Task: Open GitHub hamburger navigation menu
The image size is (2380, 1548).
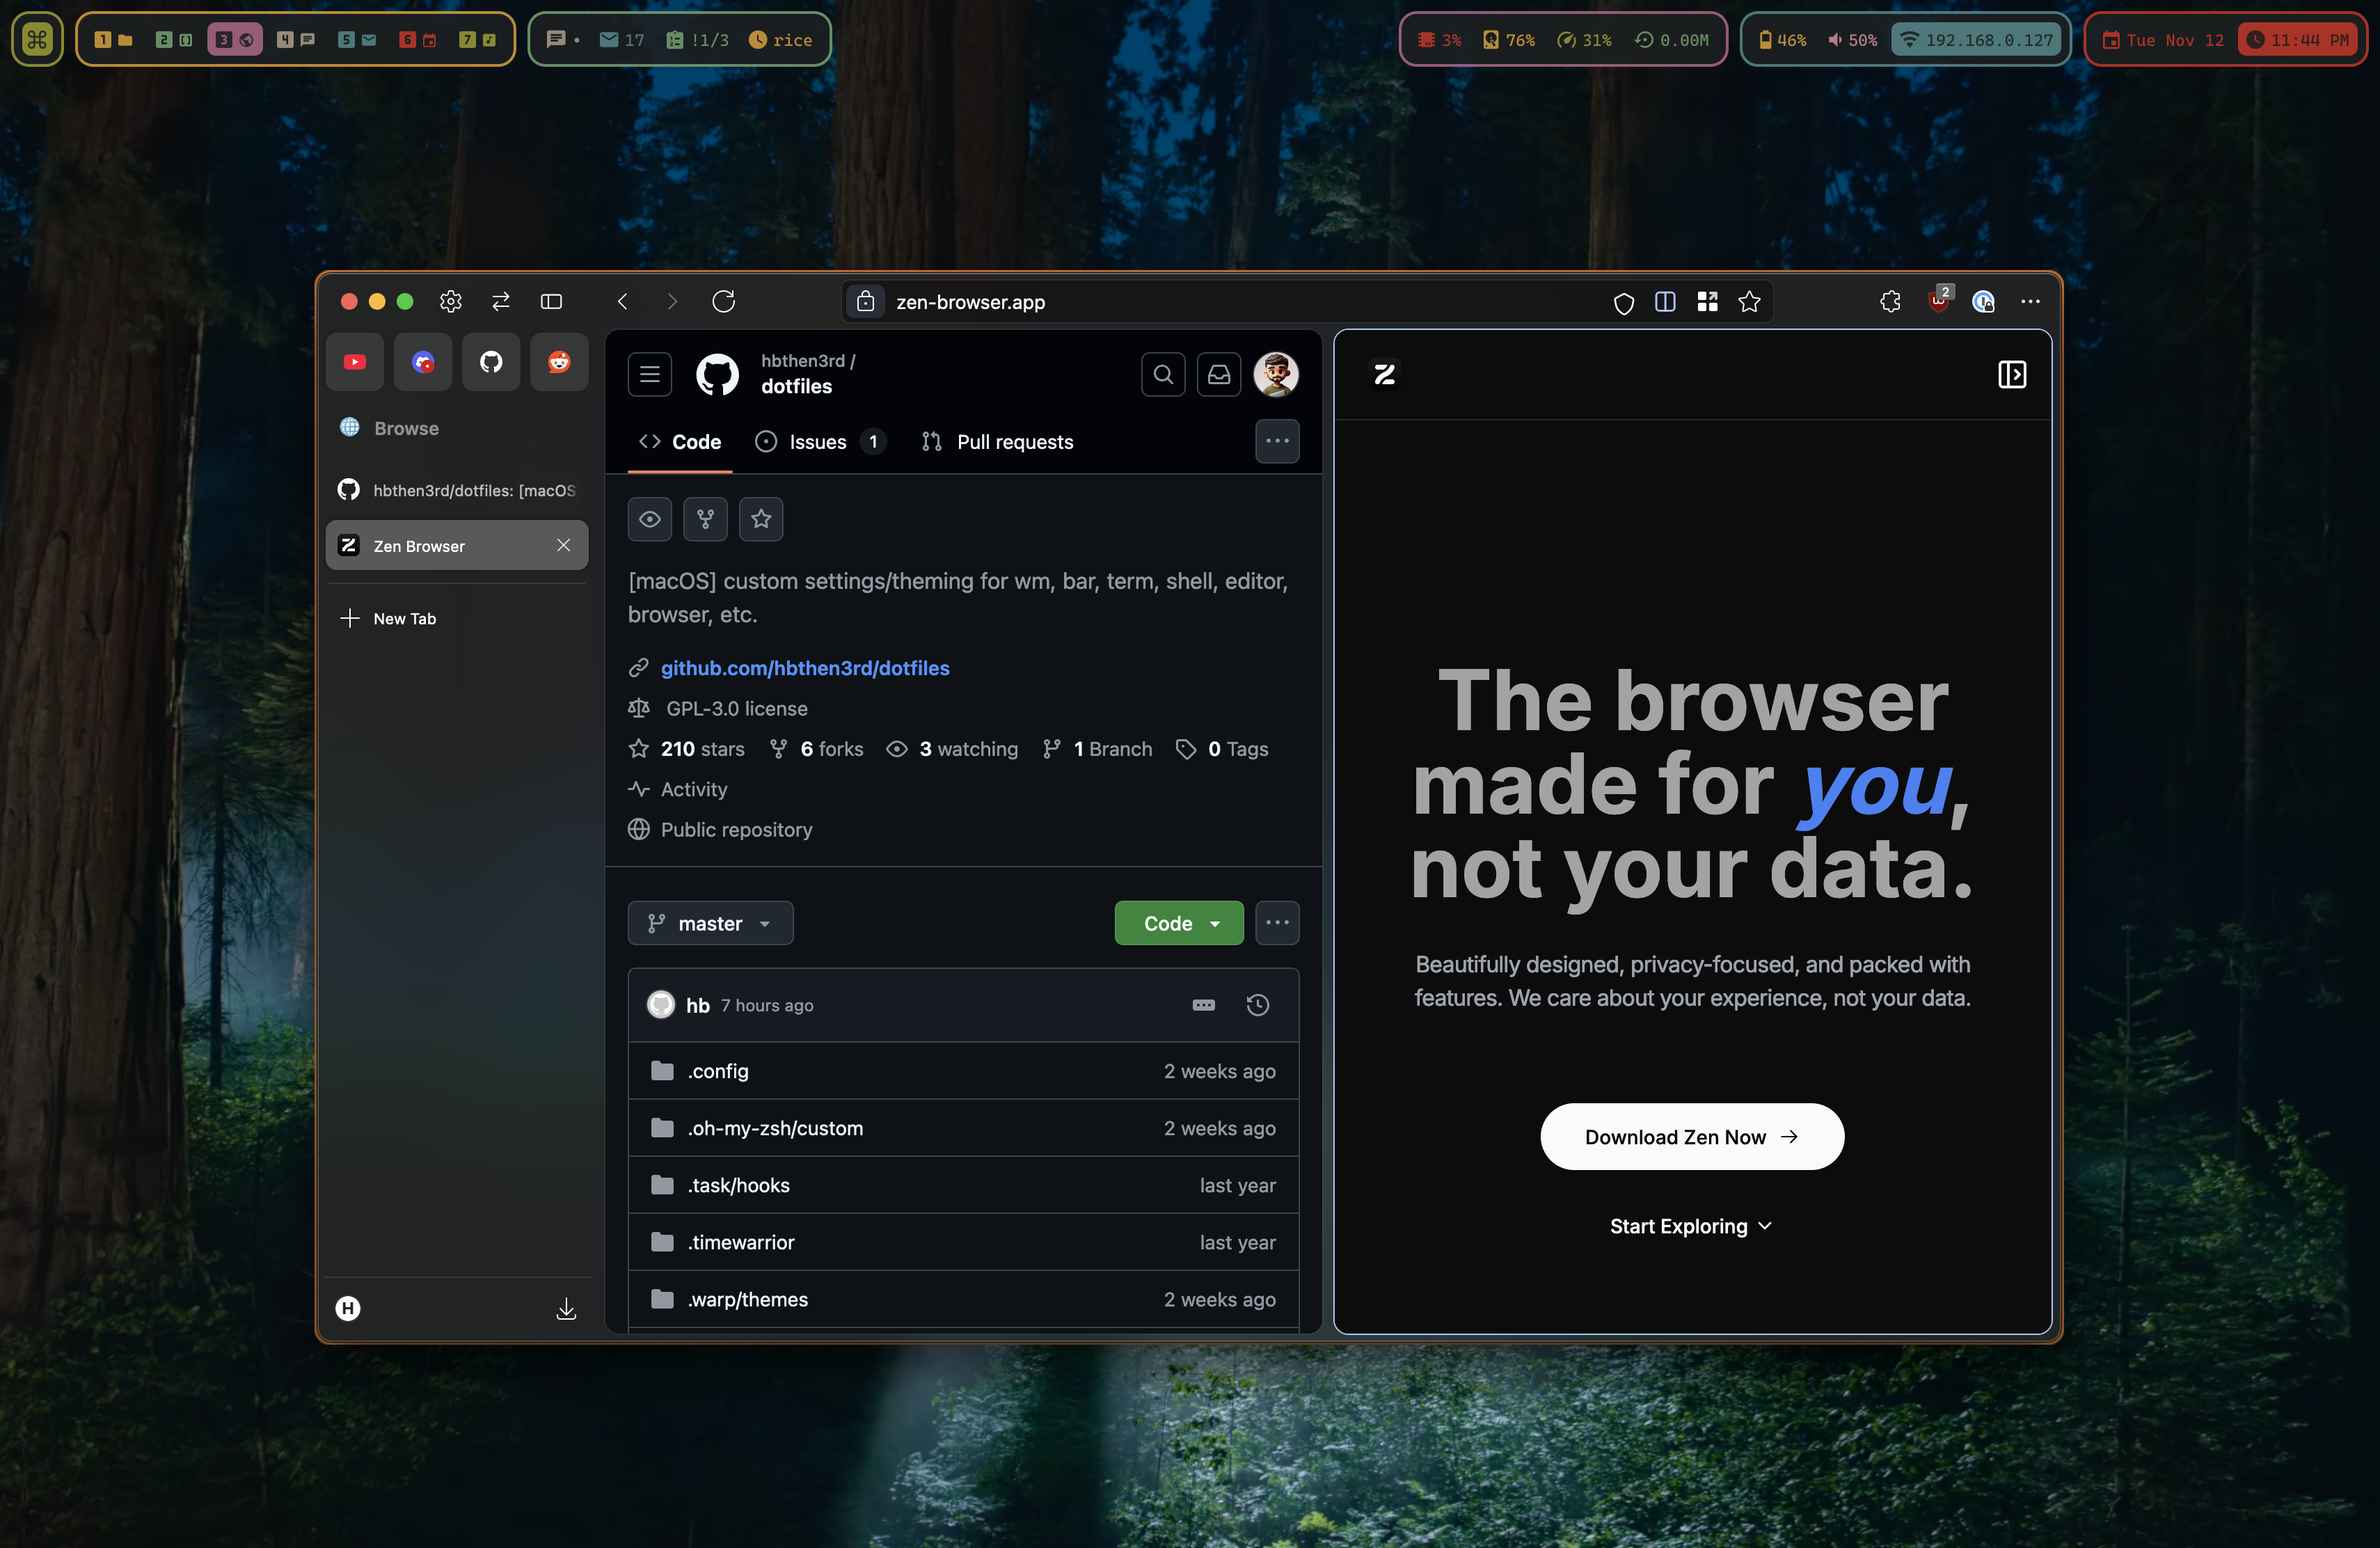Action: [650, 375]
